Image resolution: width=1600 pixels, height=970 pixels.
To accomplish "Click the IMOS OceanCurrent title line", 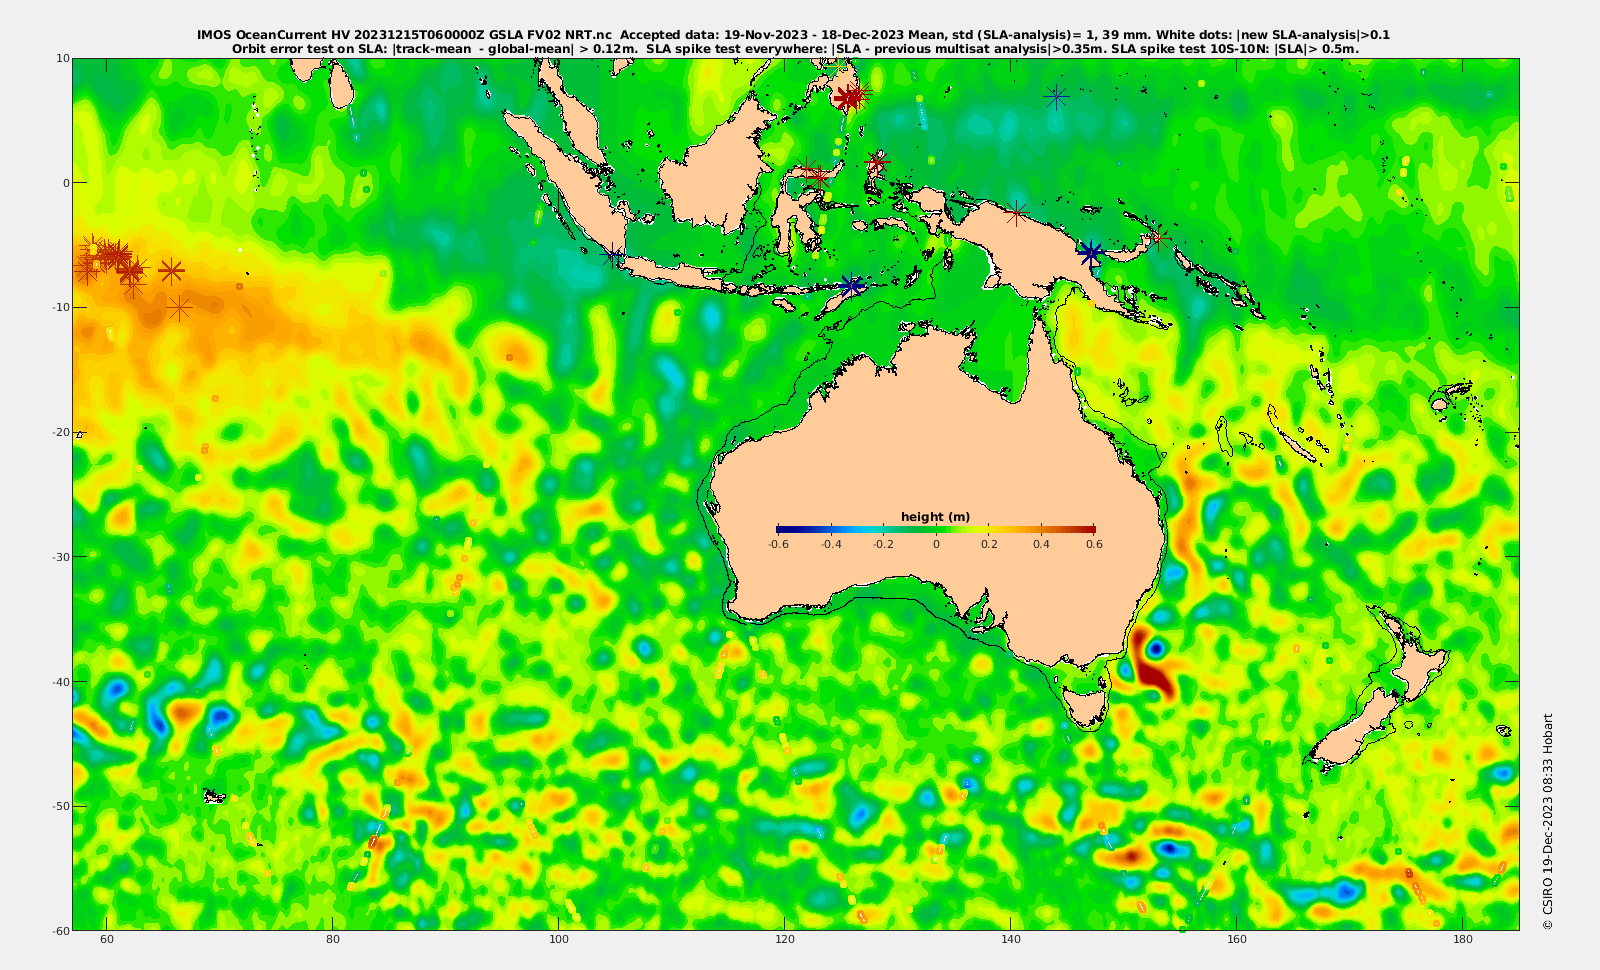I will 793,35.
